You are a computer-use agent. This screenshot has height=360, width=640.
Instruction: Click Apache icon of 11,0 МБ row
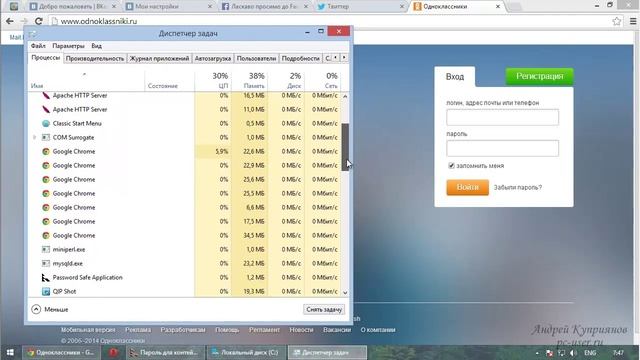point(46,109)
